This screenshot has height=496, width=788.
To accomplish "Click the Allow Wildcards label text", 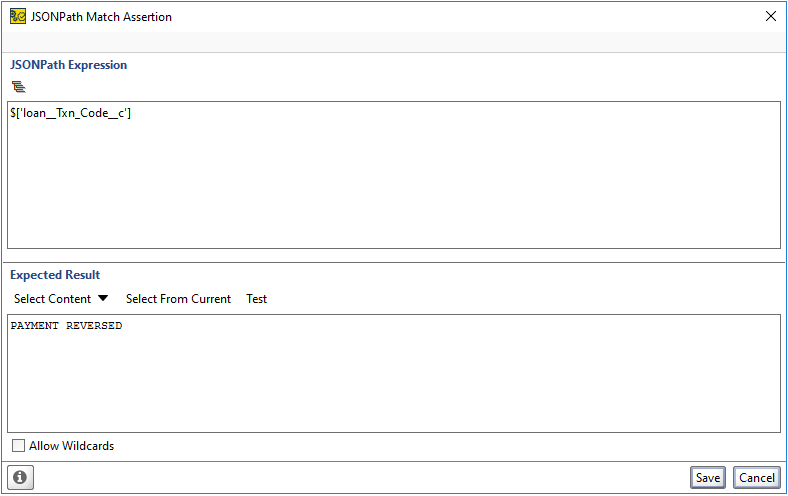I will [71, 446].
